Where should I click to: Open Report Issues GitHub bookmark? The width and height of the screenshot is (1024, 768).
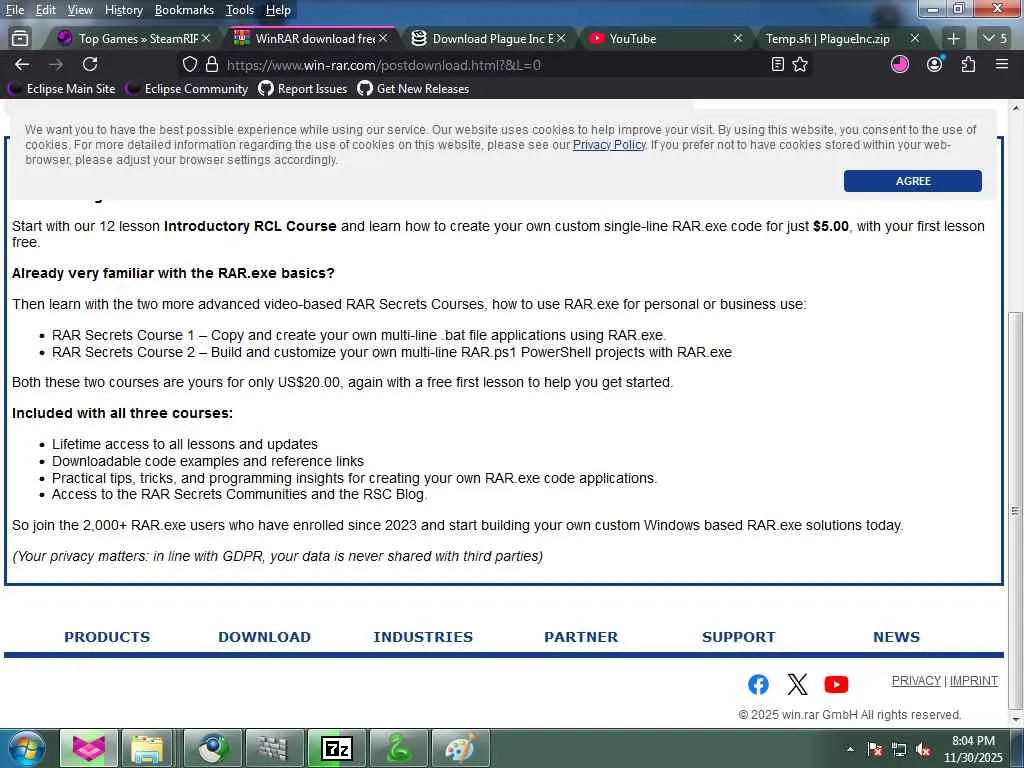click(303, 89)
